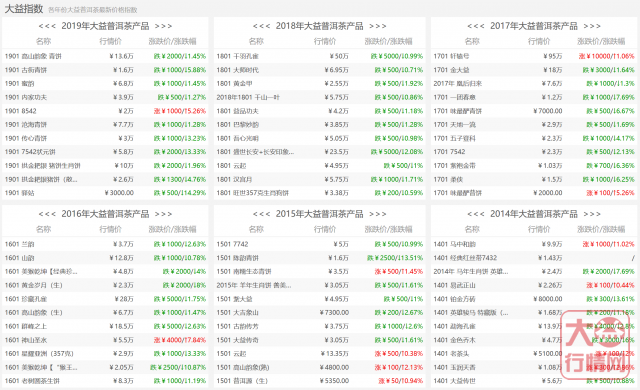Select the 1801 黄金甲 product name
This screenshot has height=390, width=640.
(x=234, y=84)
